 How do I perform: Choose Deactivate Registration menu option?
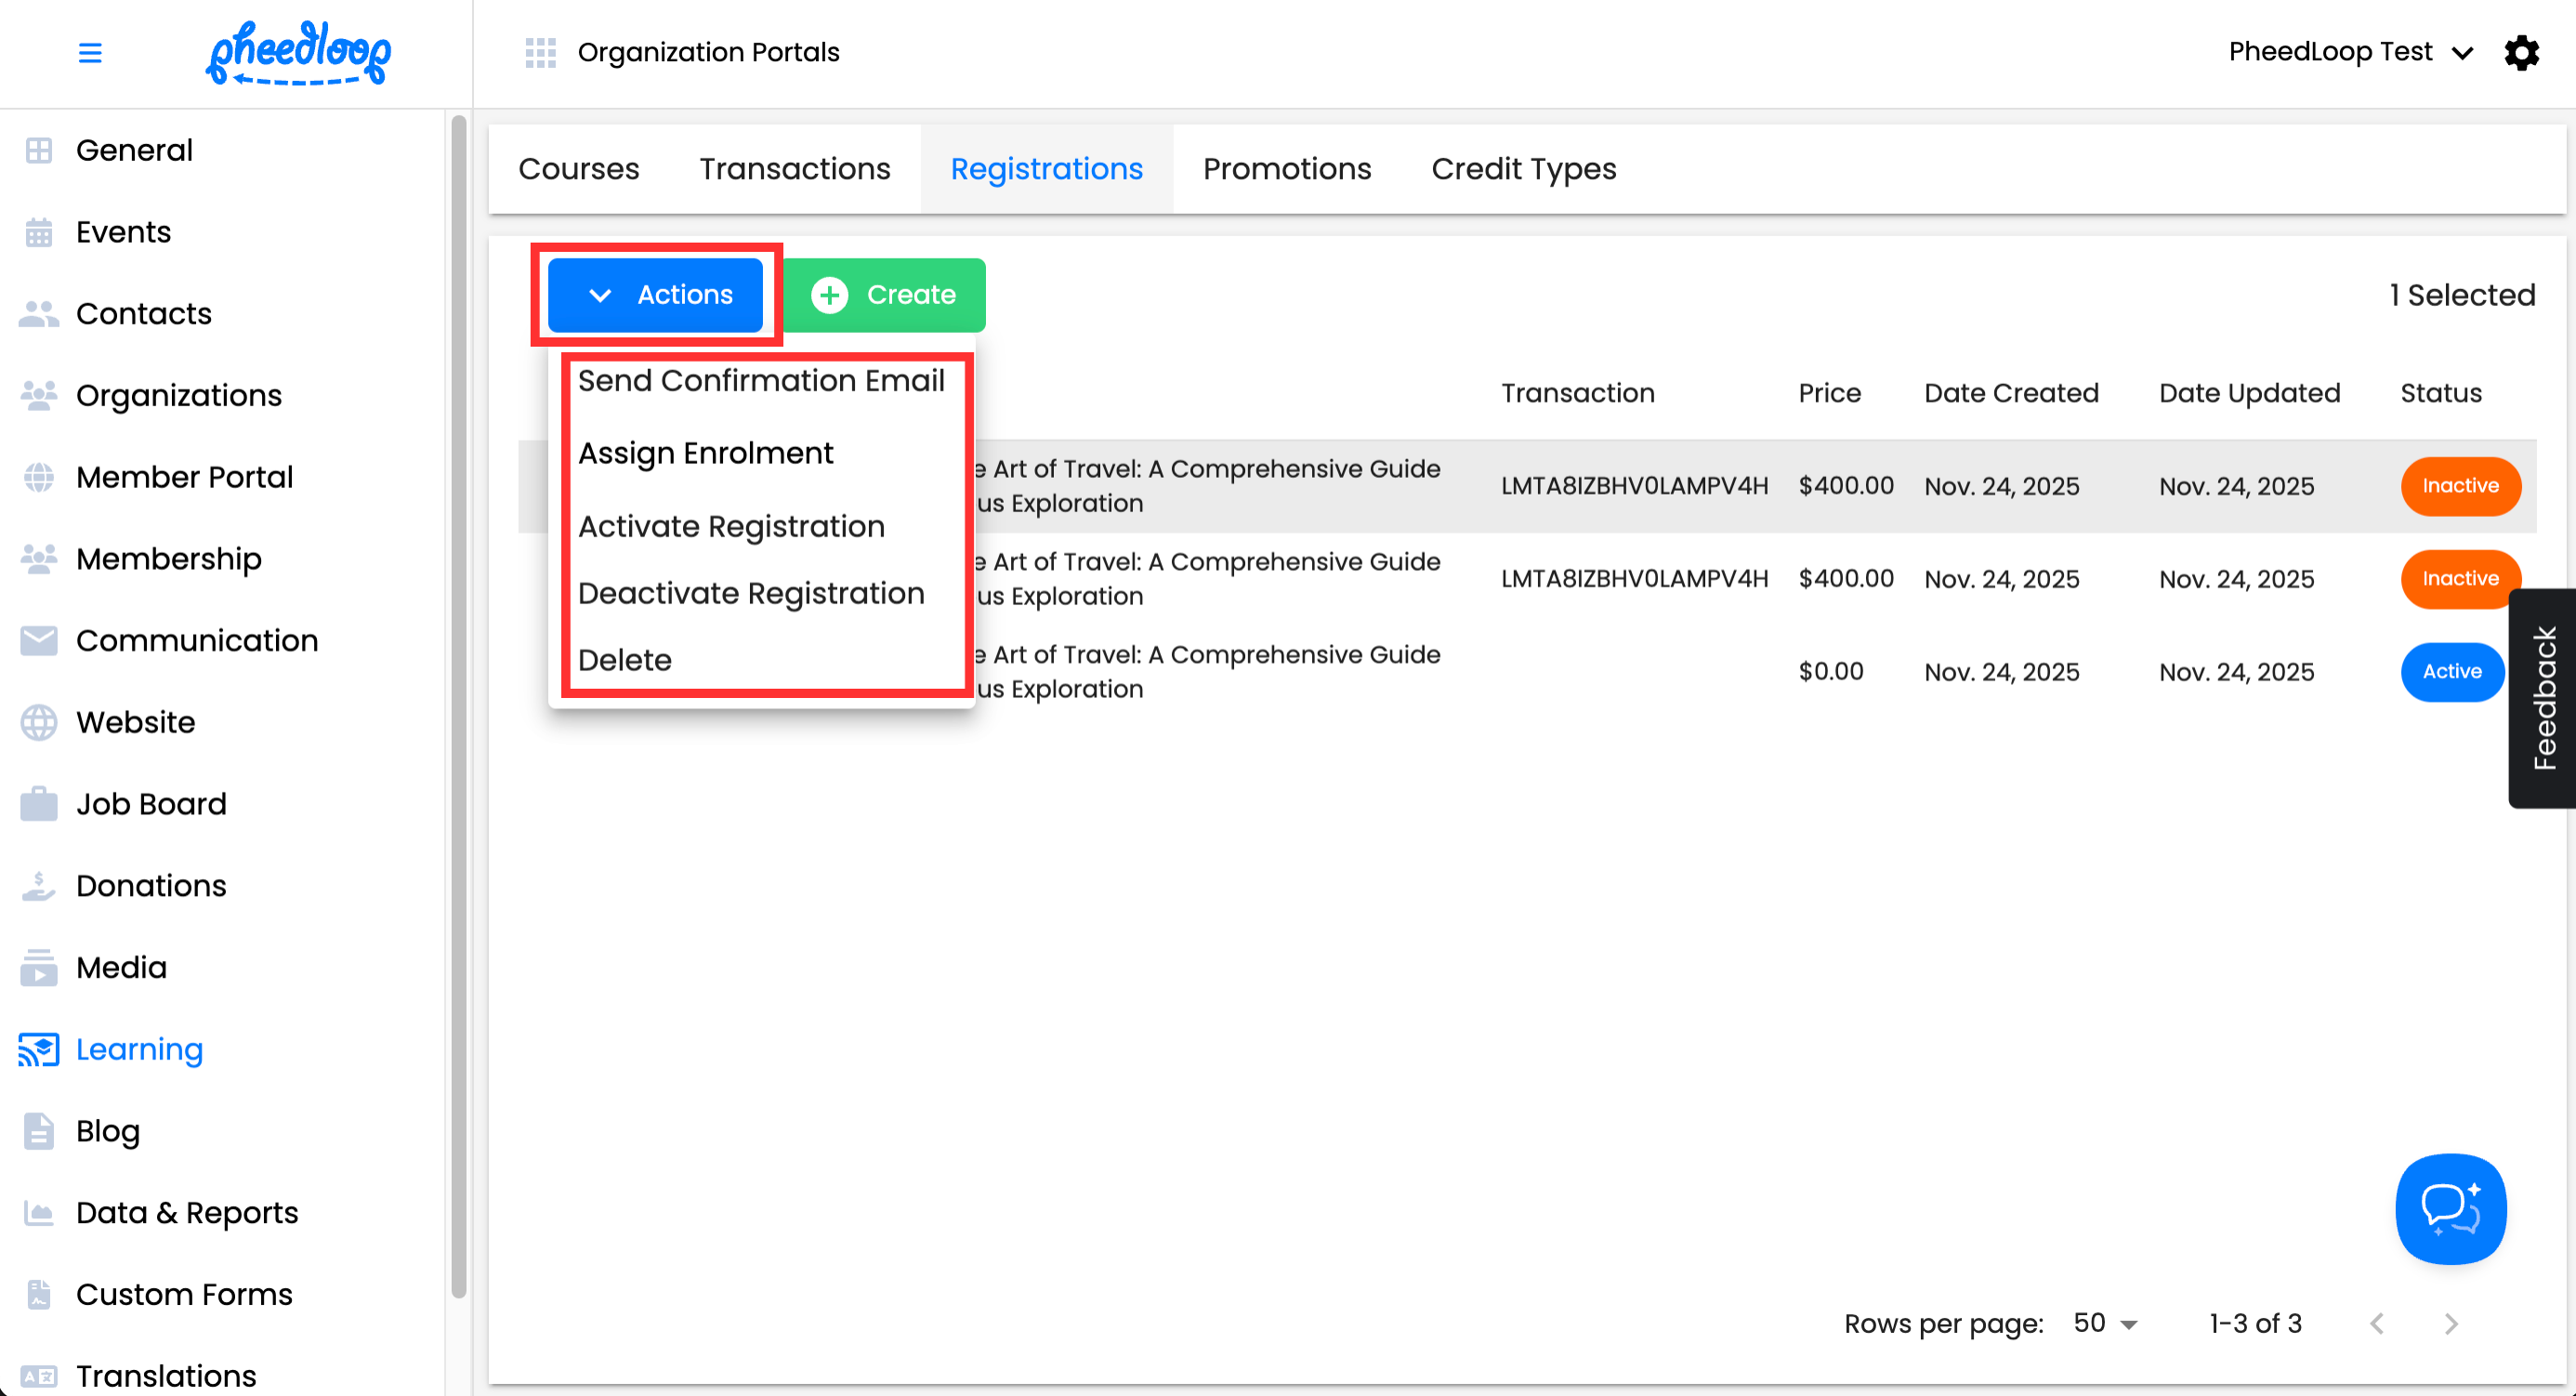(x=751, y=594)
